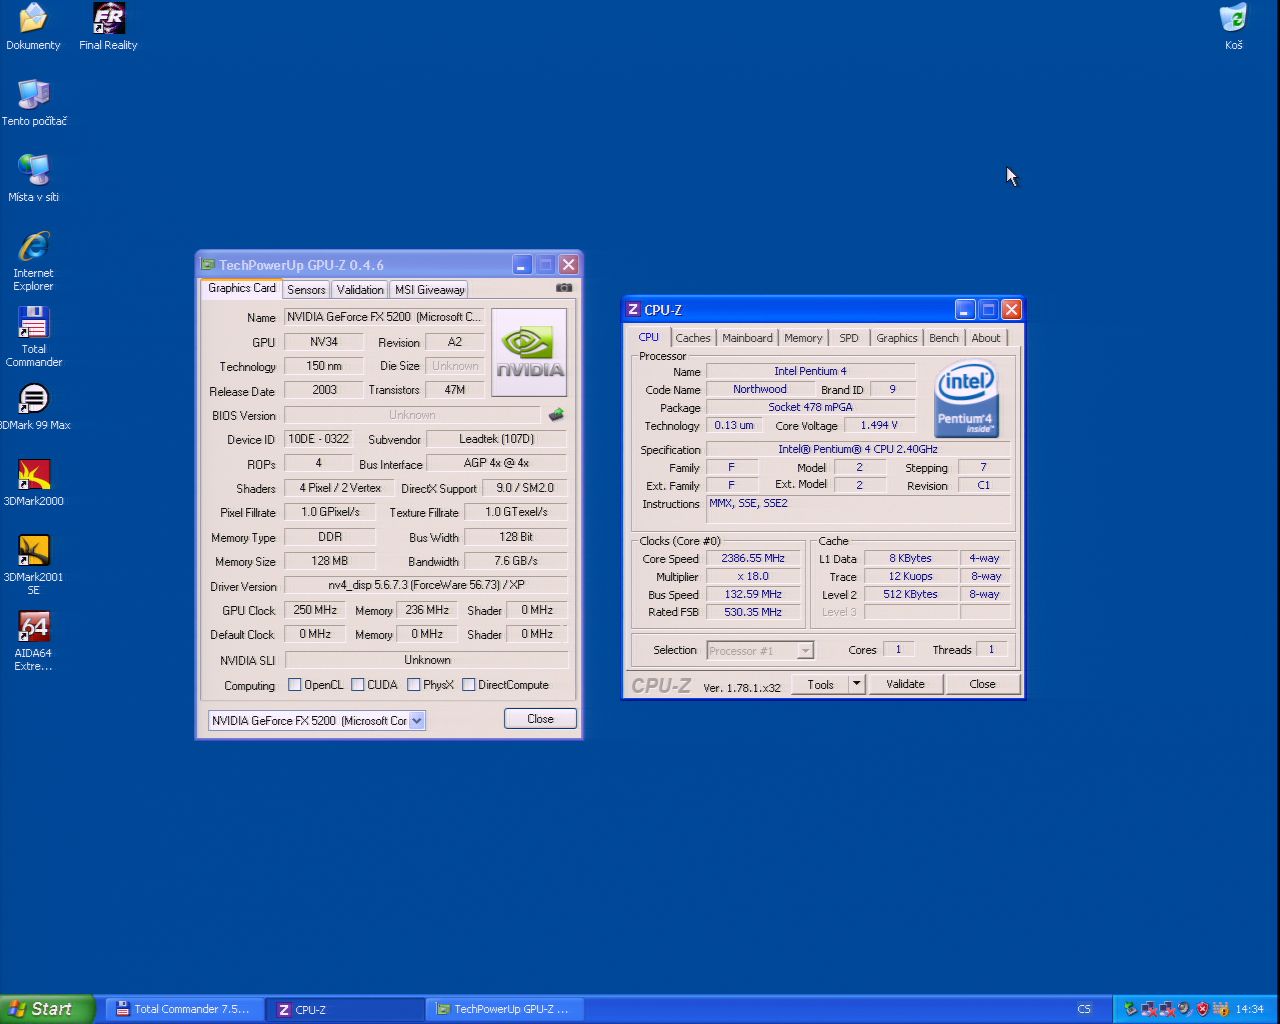
Task: Click the GPU Name field in GPU-Z
Action: tap(384, 317)
